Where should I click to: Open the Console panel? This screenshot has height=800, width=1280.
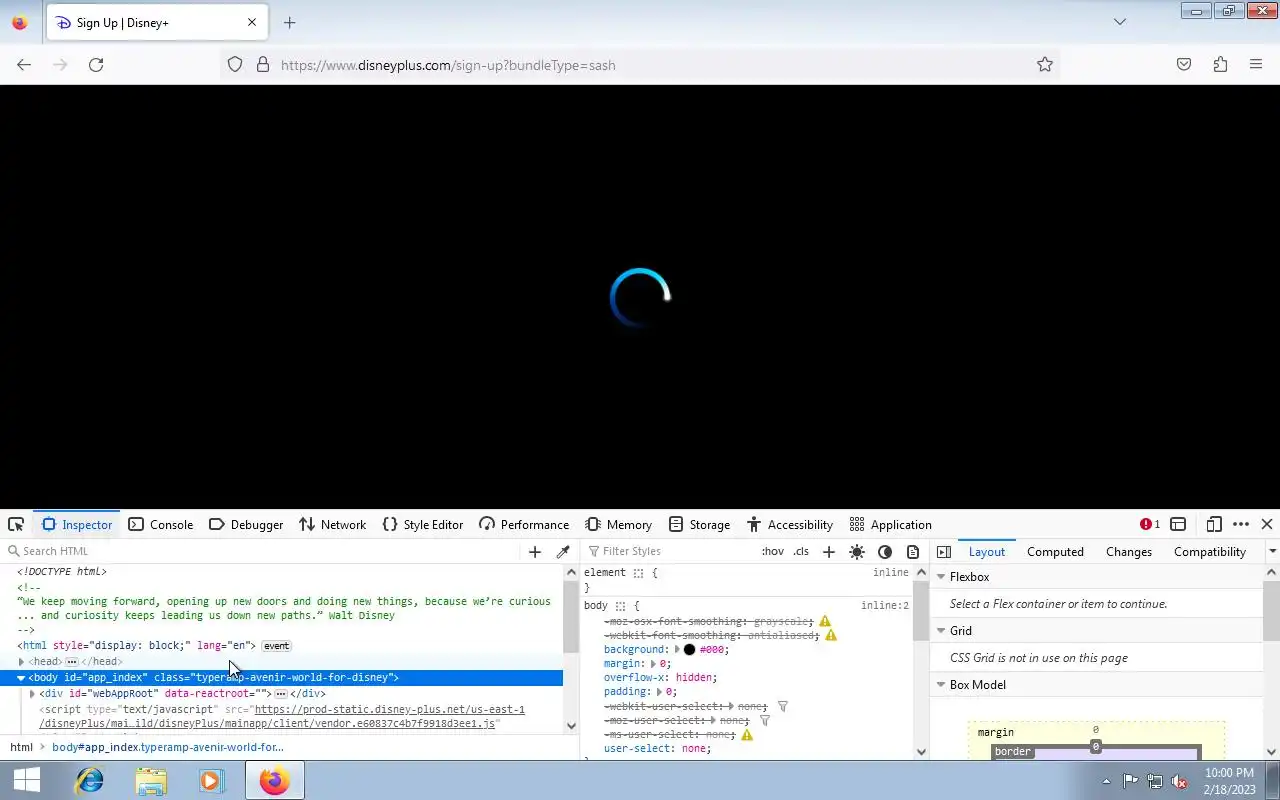pos(161,524)
